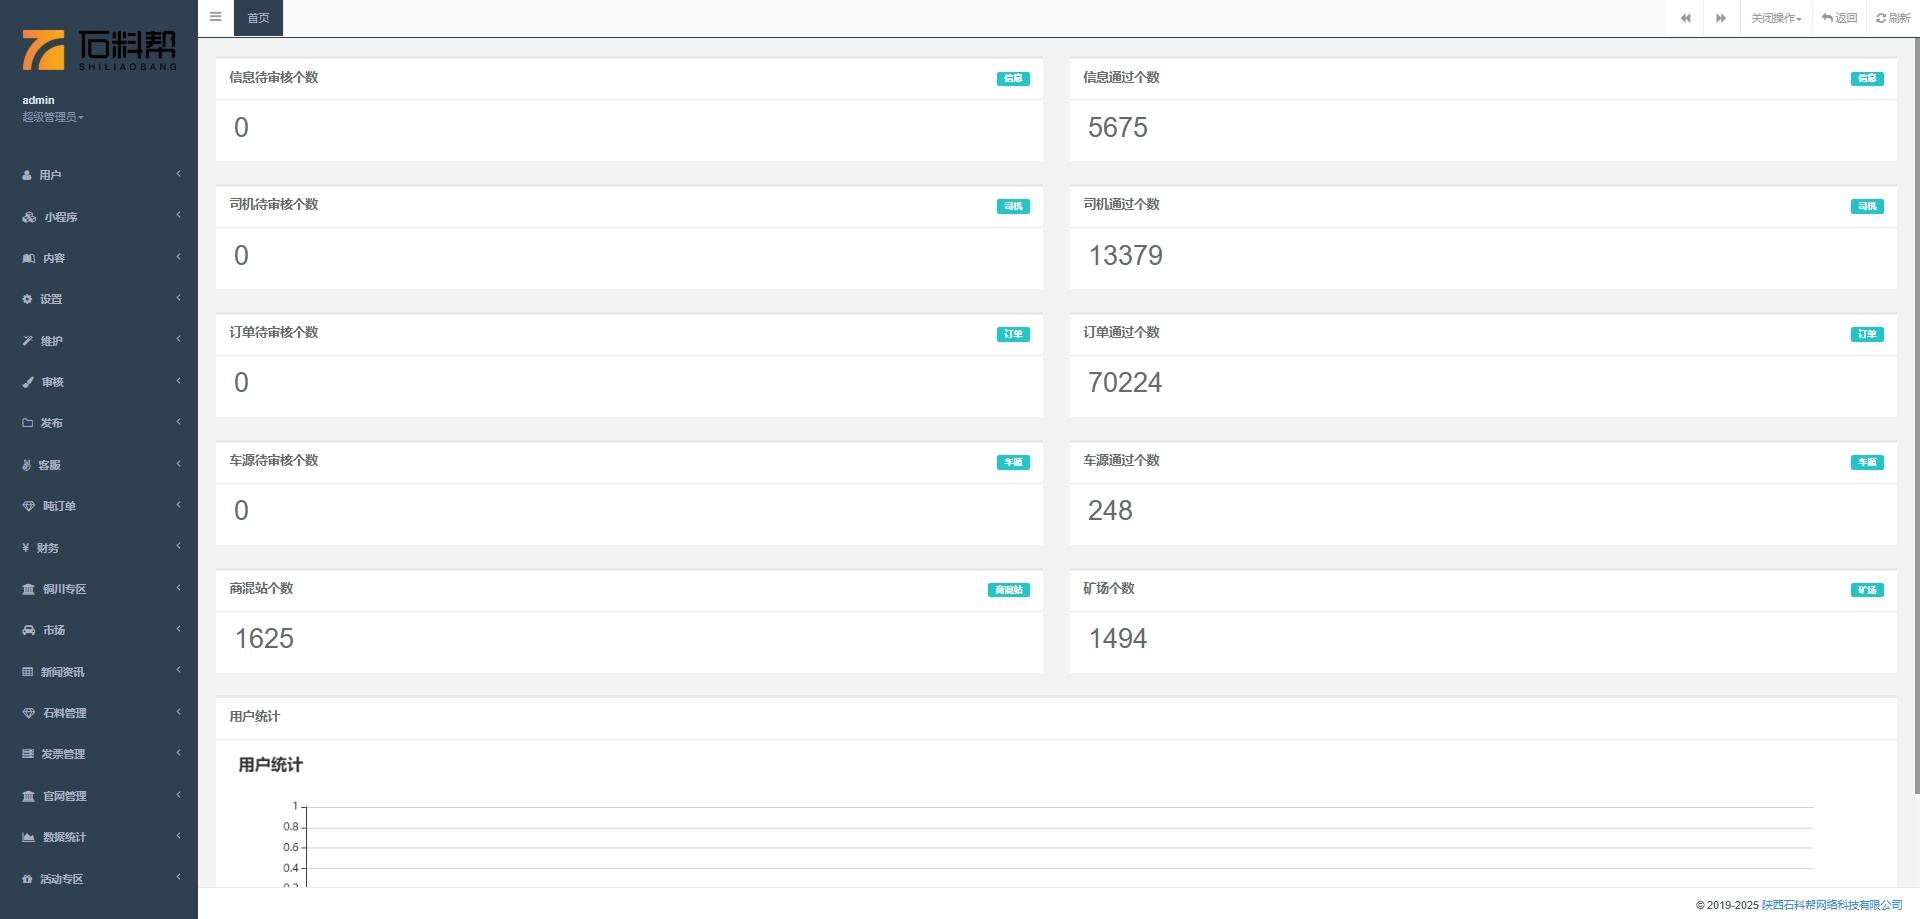Select the 首页 tab
Viewport: 1920px width, 919px height.
(258, 18)
